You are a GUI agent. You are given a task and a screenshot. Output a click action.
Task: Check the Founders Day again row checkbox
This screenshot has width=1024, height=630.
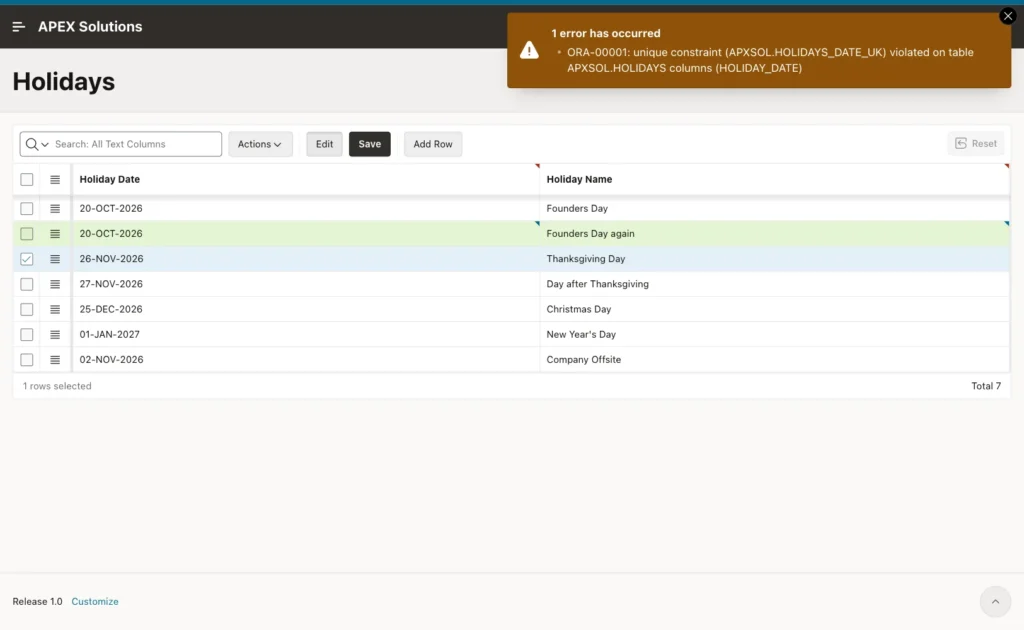[27, 234]
